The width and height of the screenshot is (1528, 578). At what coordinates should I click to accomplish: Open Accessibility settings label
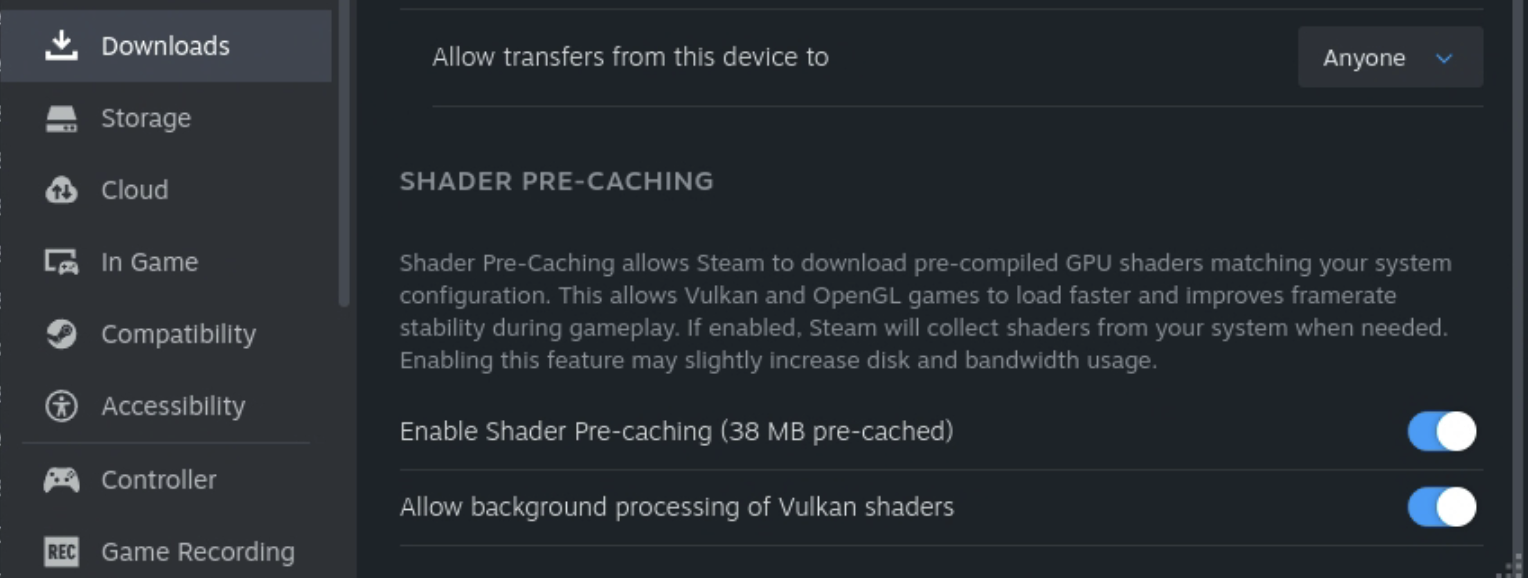pos(173,406)
